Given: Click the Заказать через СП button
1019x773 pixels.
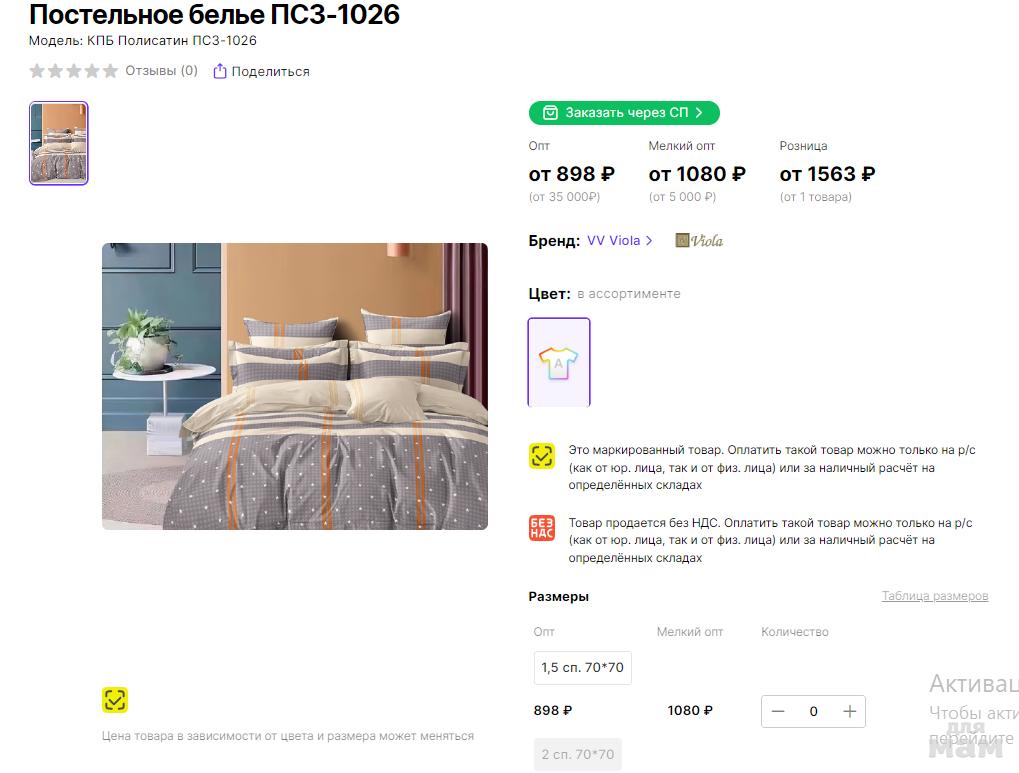Looking at the screenshot, I should click(624, 113).
